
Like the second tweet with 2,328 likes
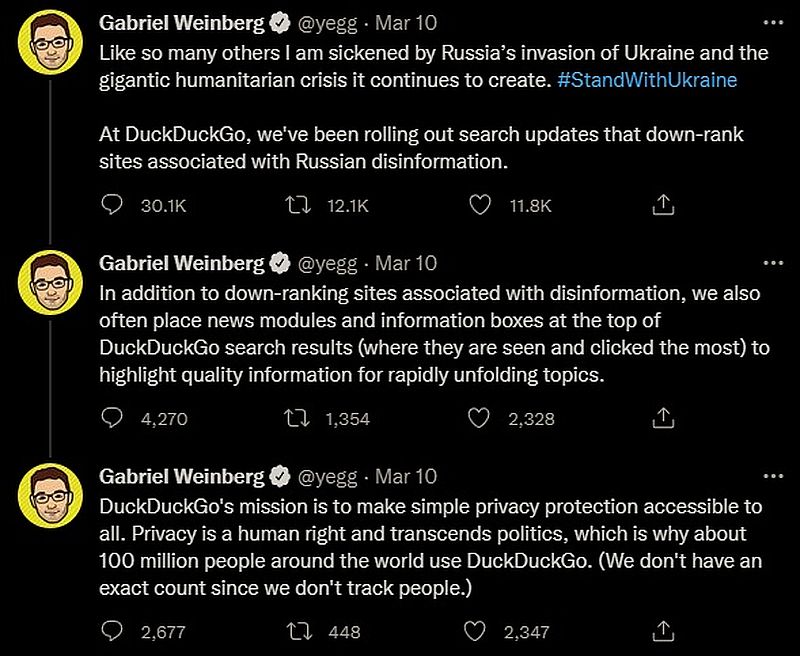[x=480, y=419]
